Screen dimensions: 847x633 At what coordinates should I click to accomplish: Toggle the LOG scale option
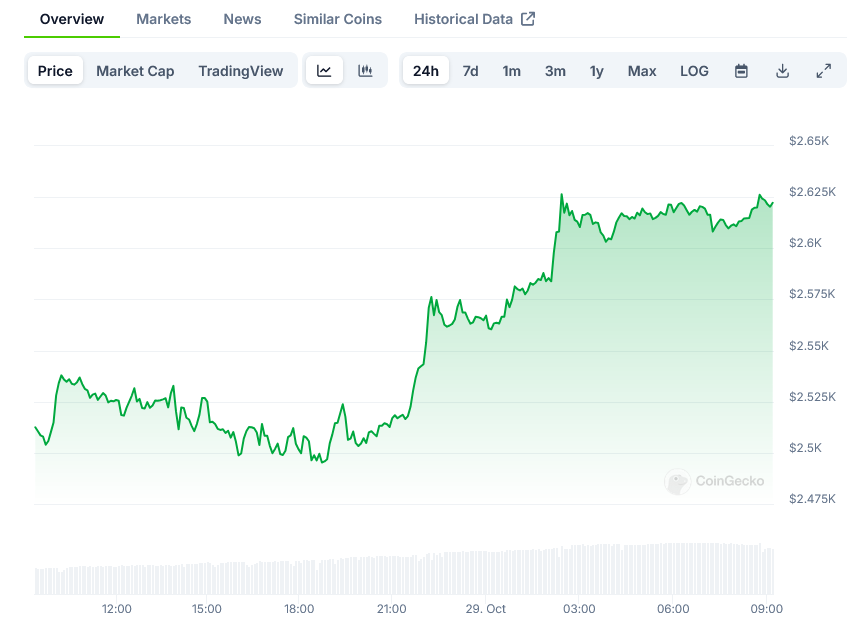click(694, 71)
